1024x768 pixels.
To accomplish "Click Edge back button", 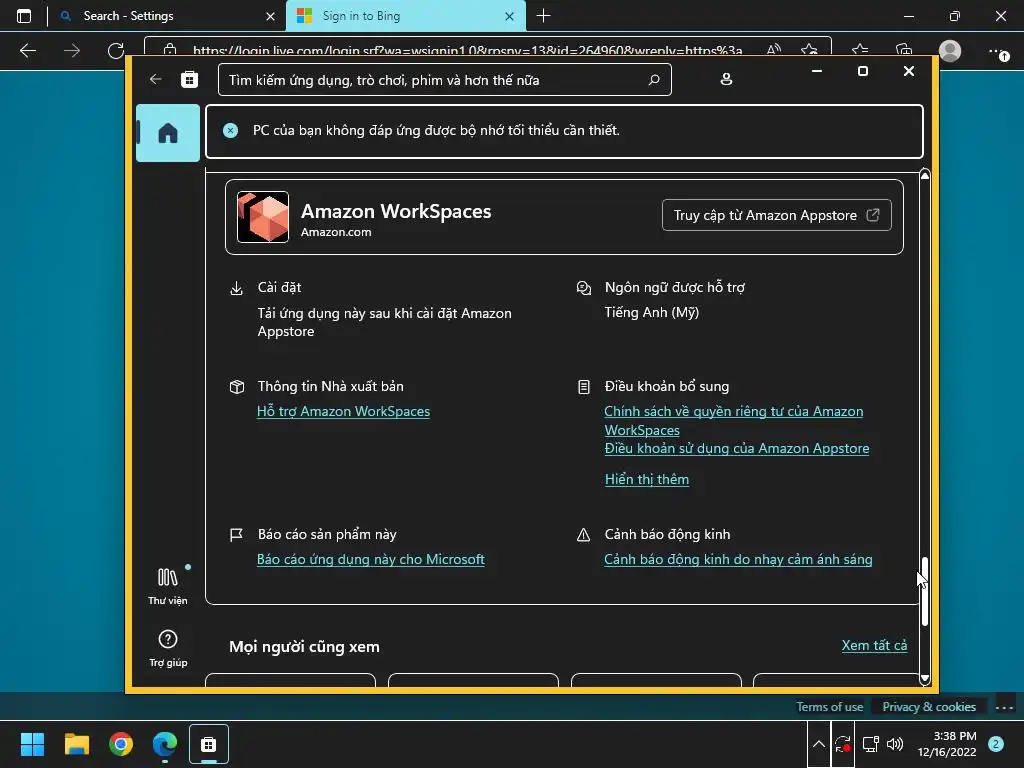I will point(28,50).
